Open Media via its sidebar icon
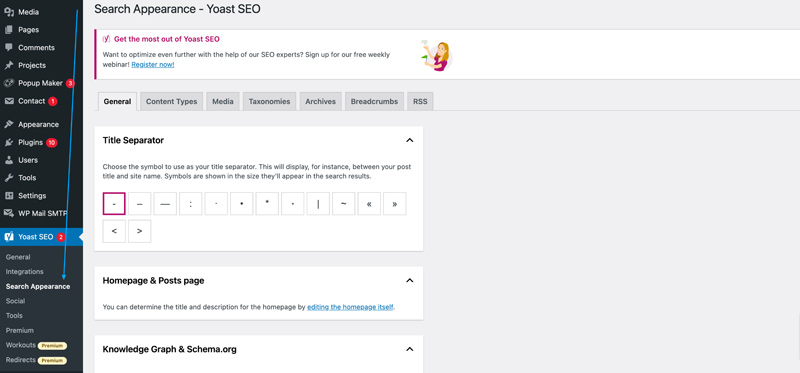800x373 pixels. [9, 12]
